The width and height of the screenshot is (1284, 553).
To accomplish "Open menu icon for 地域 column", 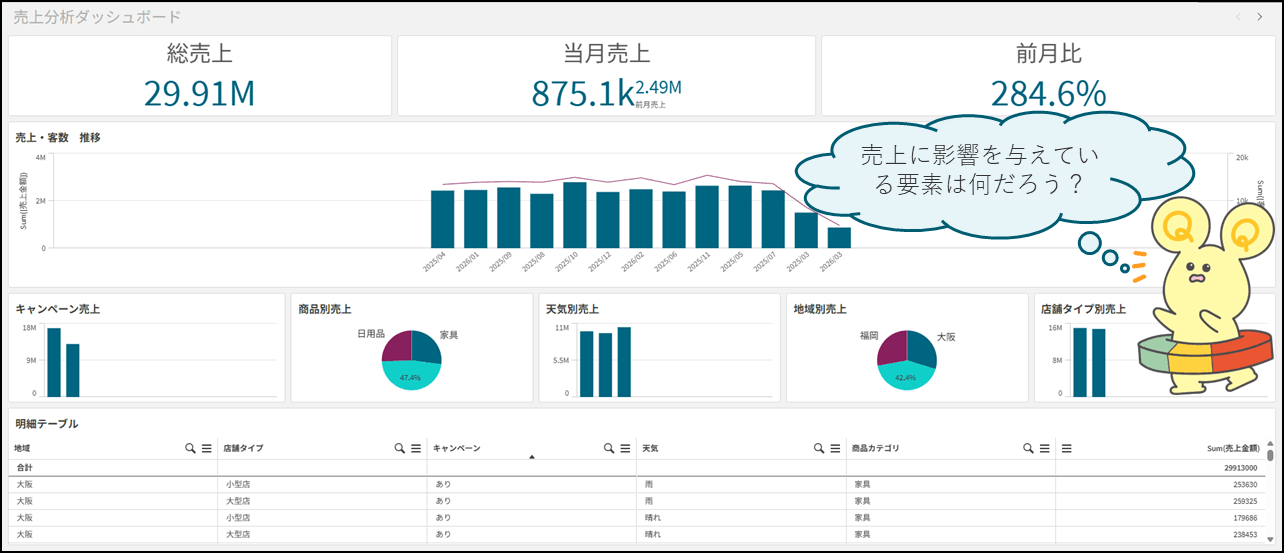I will coord(206,449).
